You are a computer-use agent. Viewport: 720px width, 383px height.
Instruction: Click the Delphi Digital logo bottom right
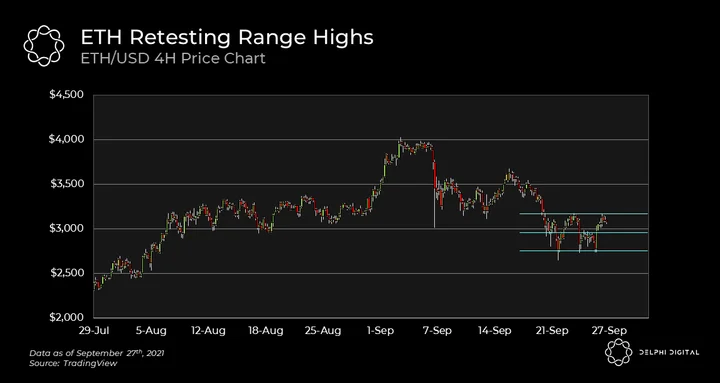(619, 352)
